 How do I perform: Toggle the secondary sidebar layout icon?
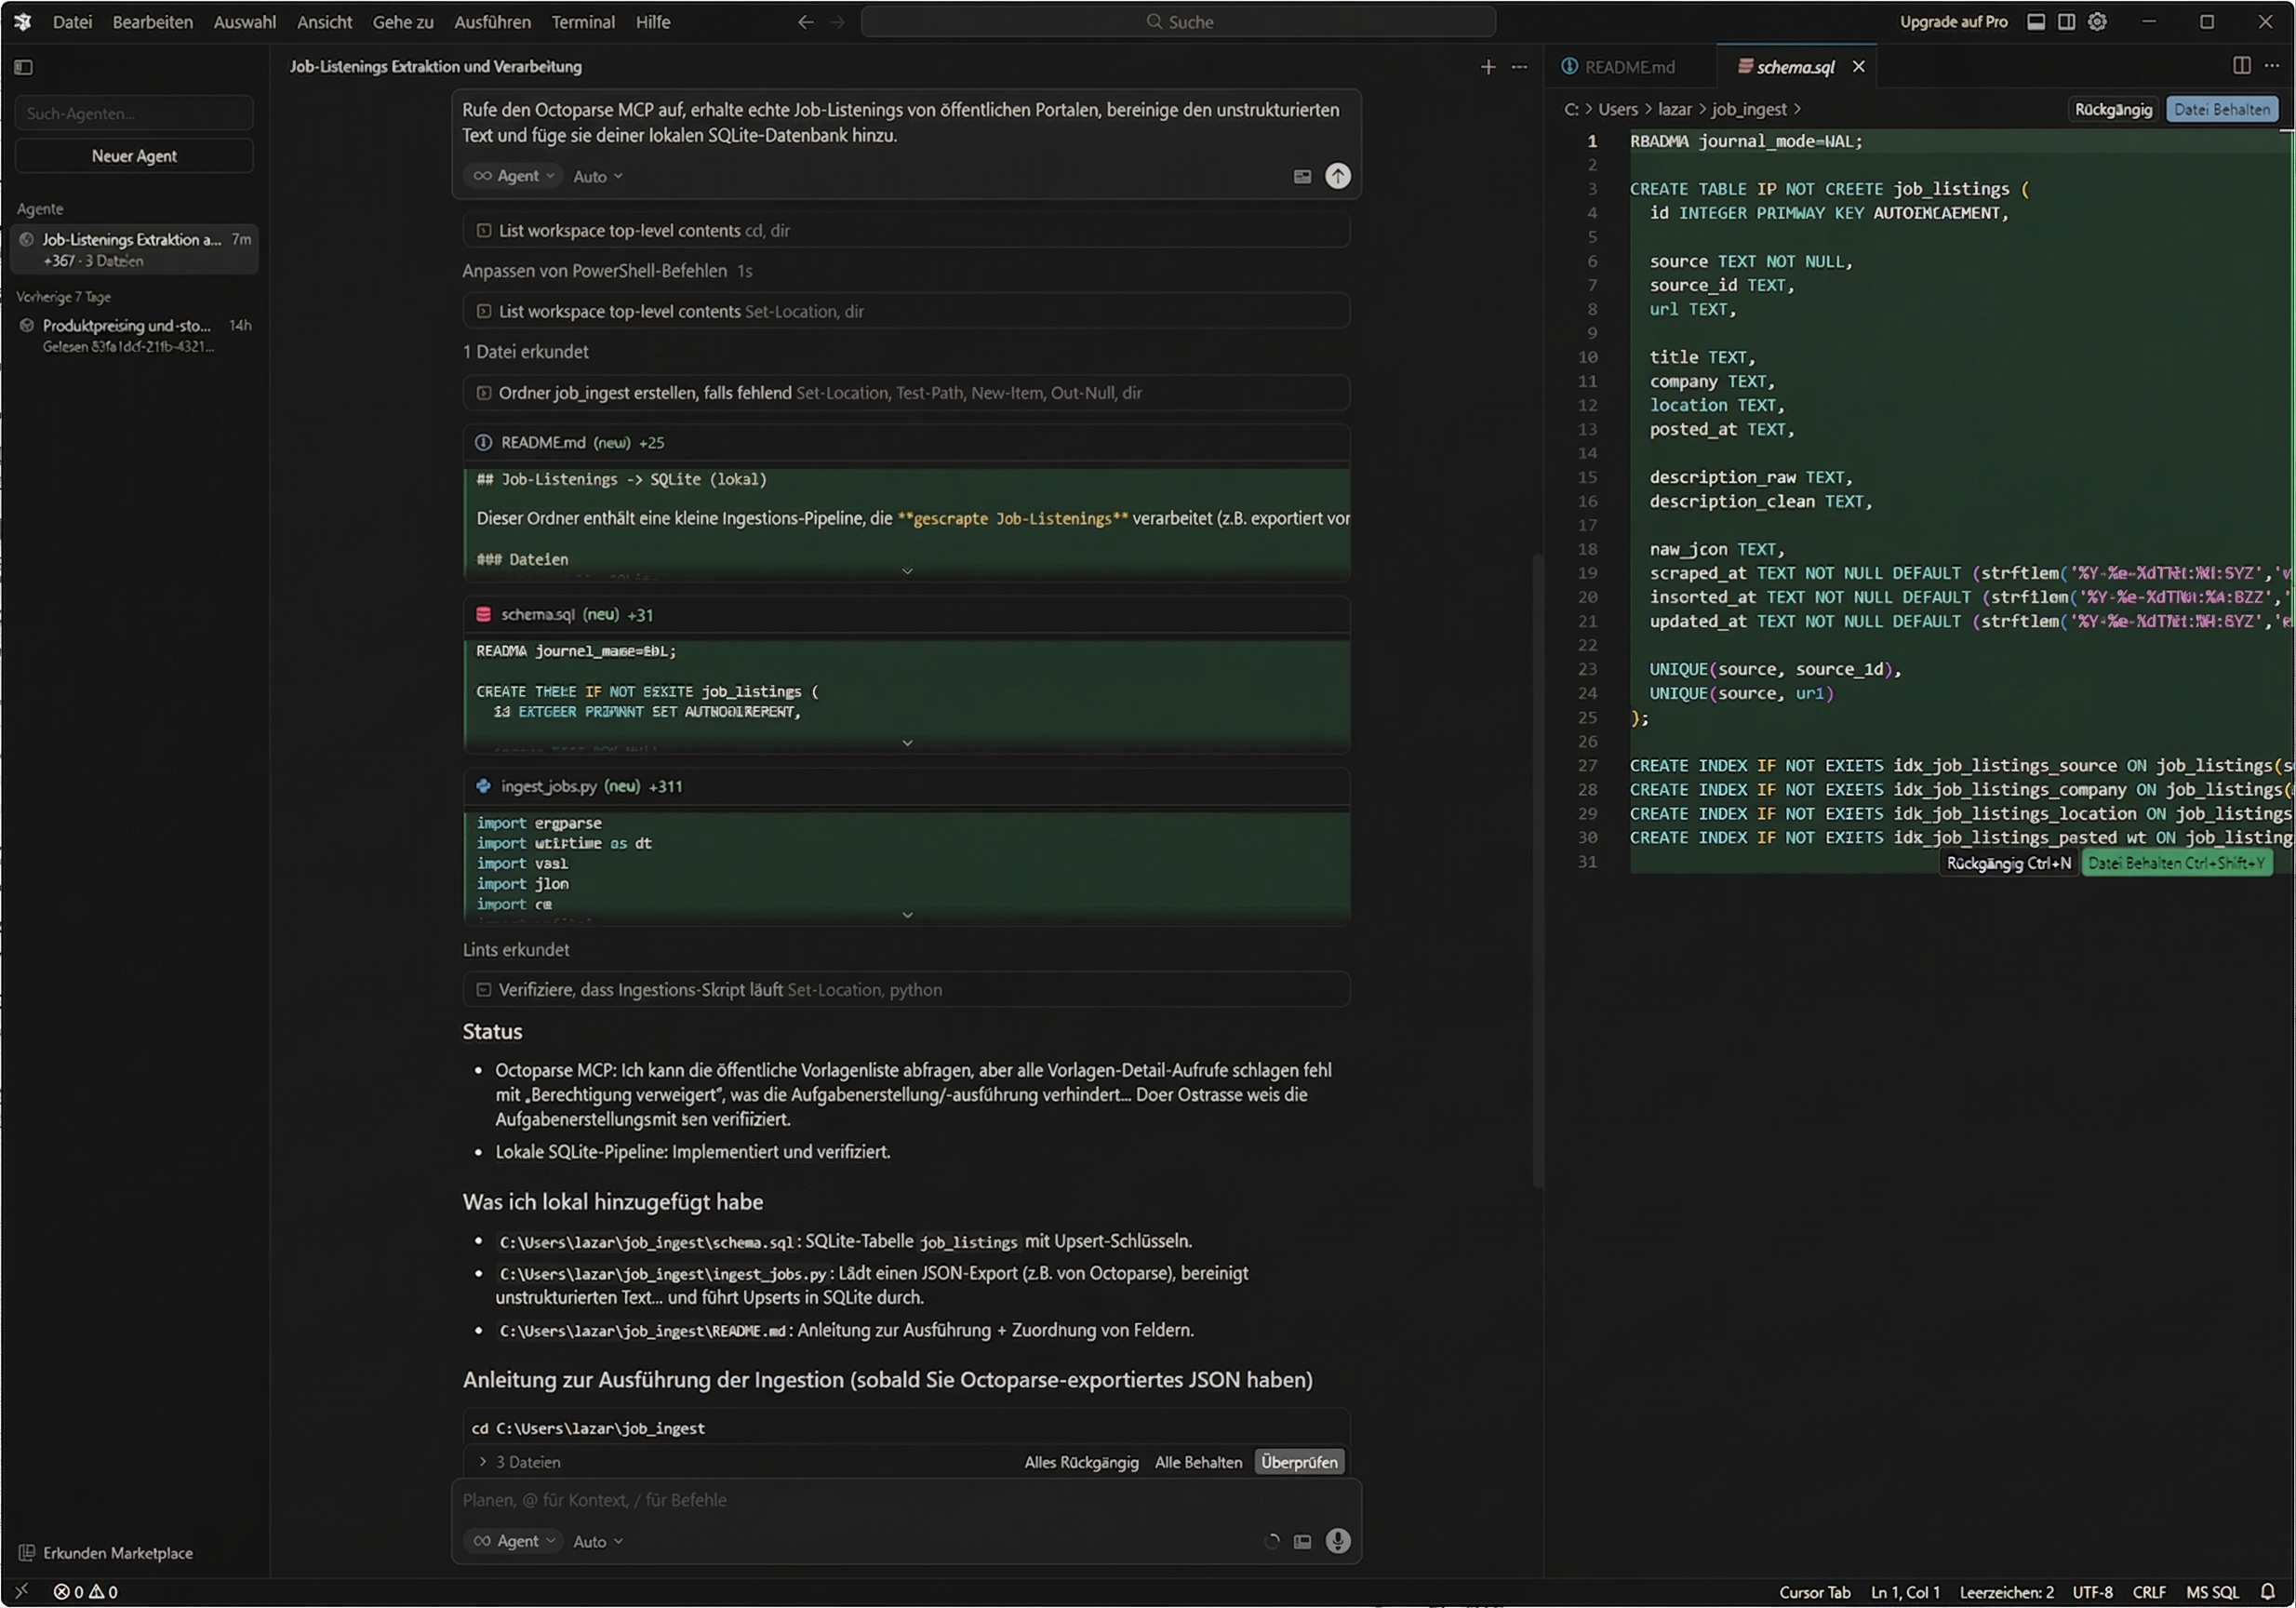point(2068,21)
